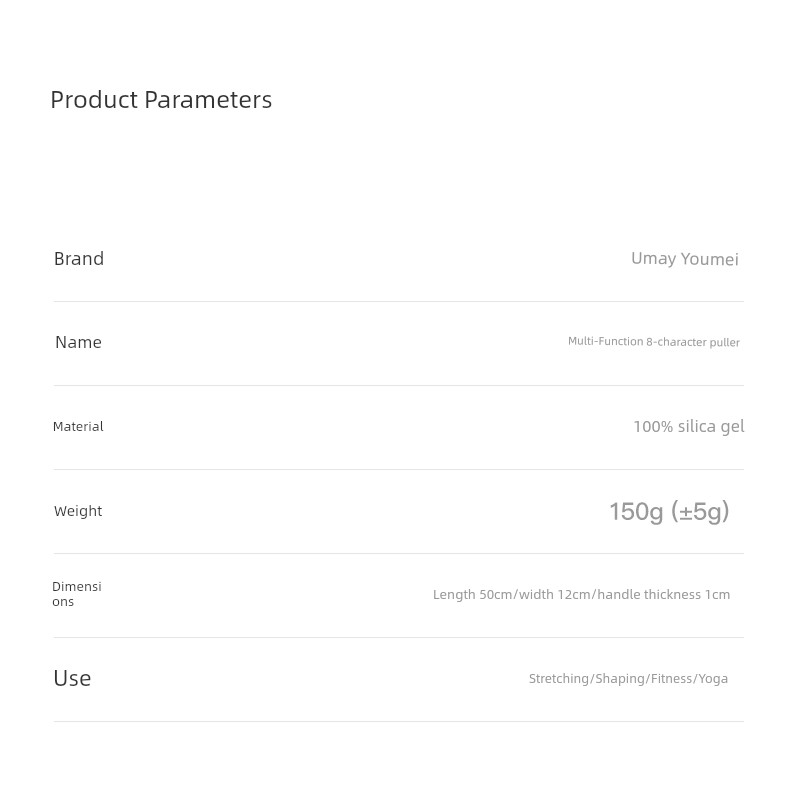Image resolution: width=790 pixels, height=809 pixels.
Task: Click the word Youmei in brand value
Action: click(x=710, y=259)
